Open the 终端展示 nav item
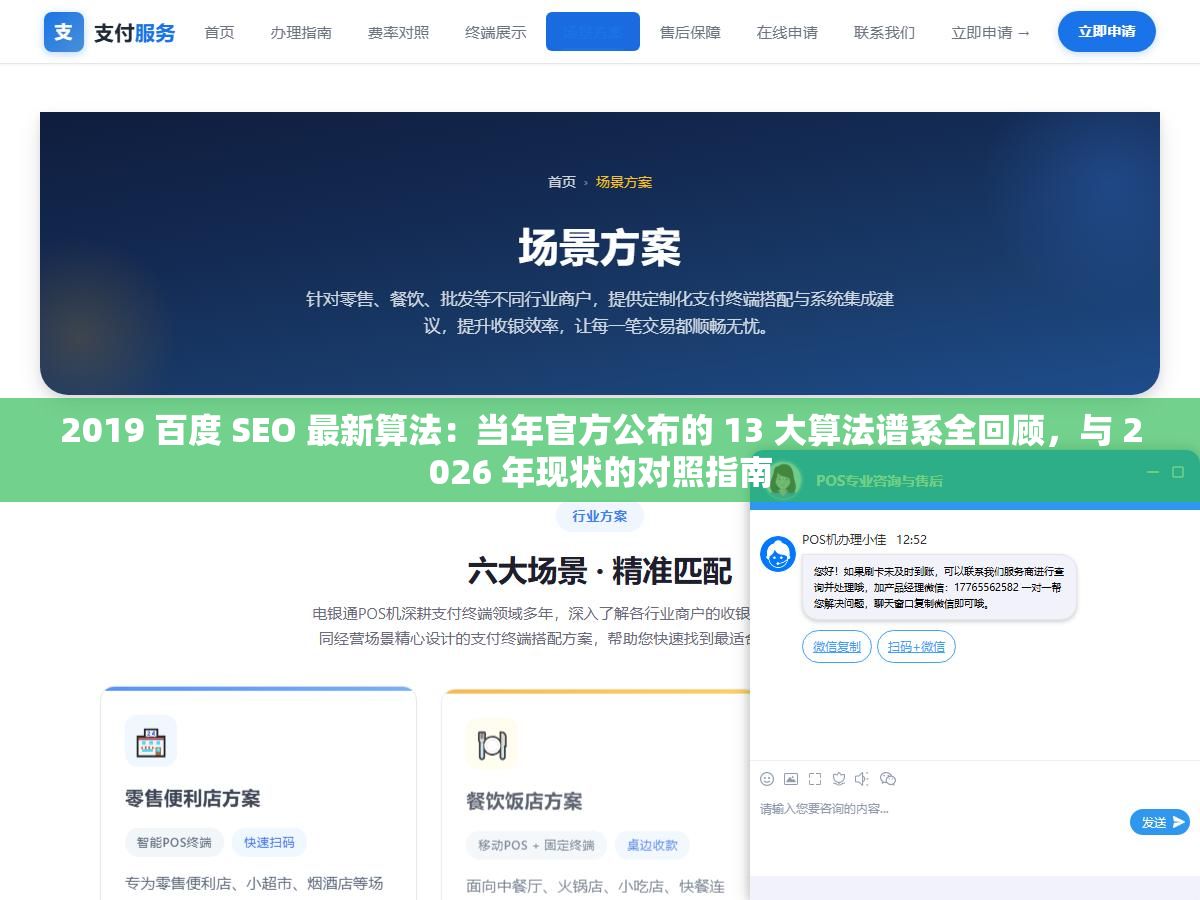 495,32
